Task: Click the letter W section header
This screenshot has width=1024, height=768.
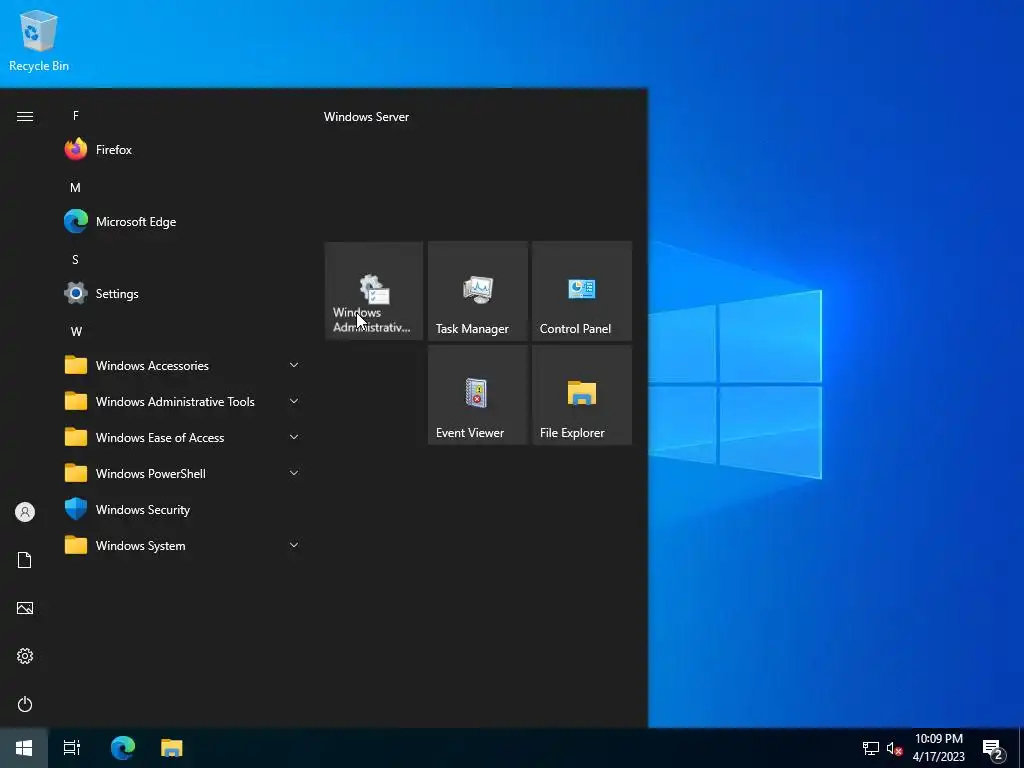Action: [76, 331]
